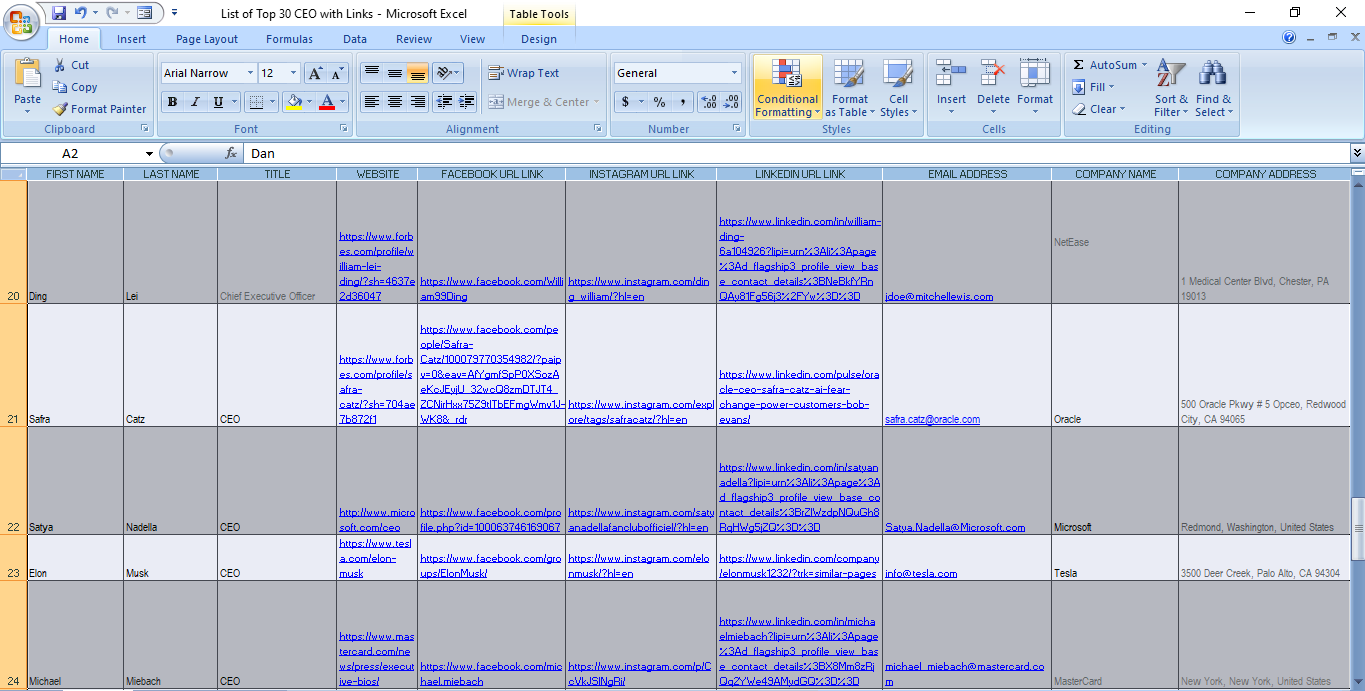Click the formula bar input showing Dan
The image size is (1365, 691).
tap(796, 154)
